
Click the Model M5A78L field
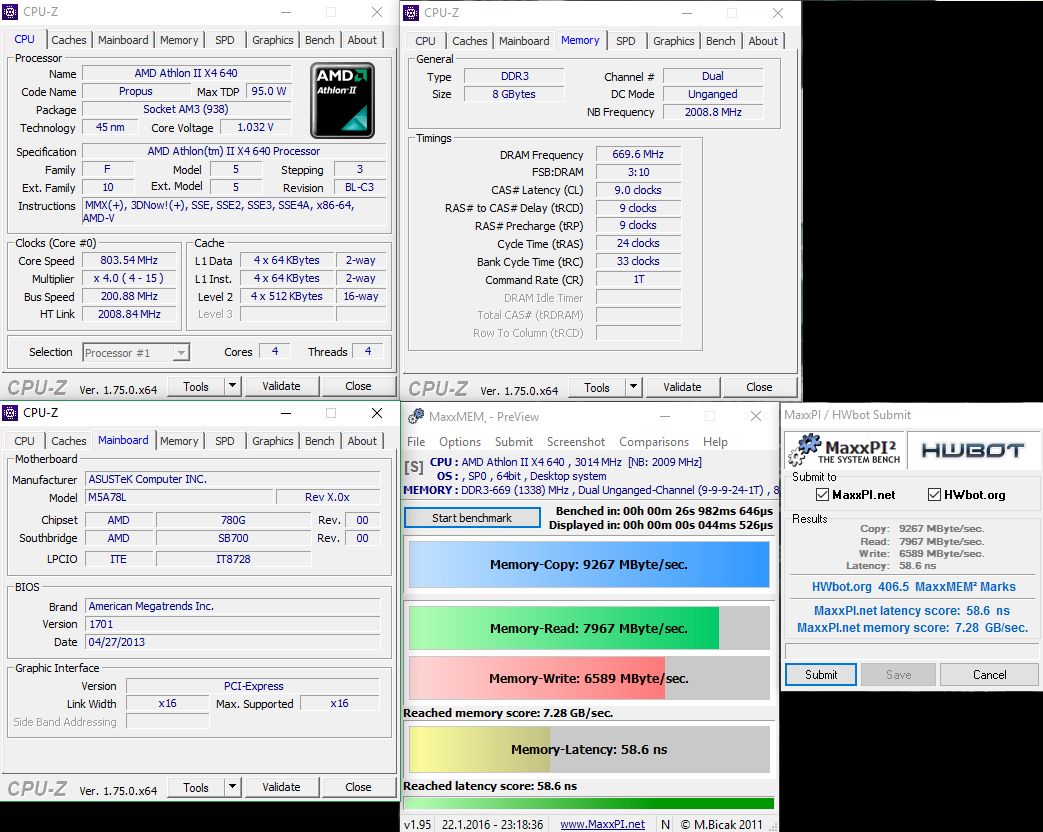(x=180, y=497)
